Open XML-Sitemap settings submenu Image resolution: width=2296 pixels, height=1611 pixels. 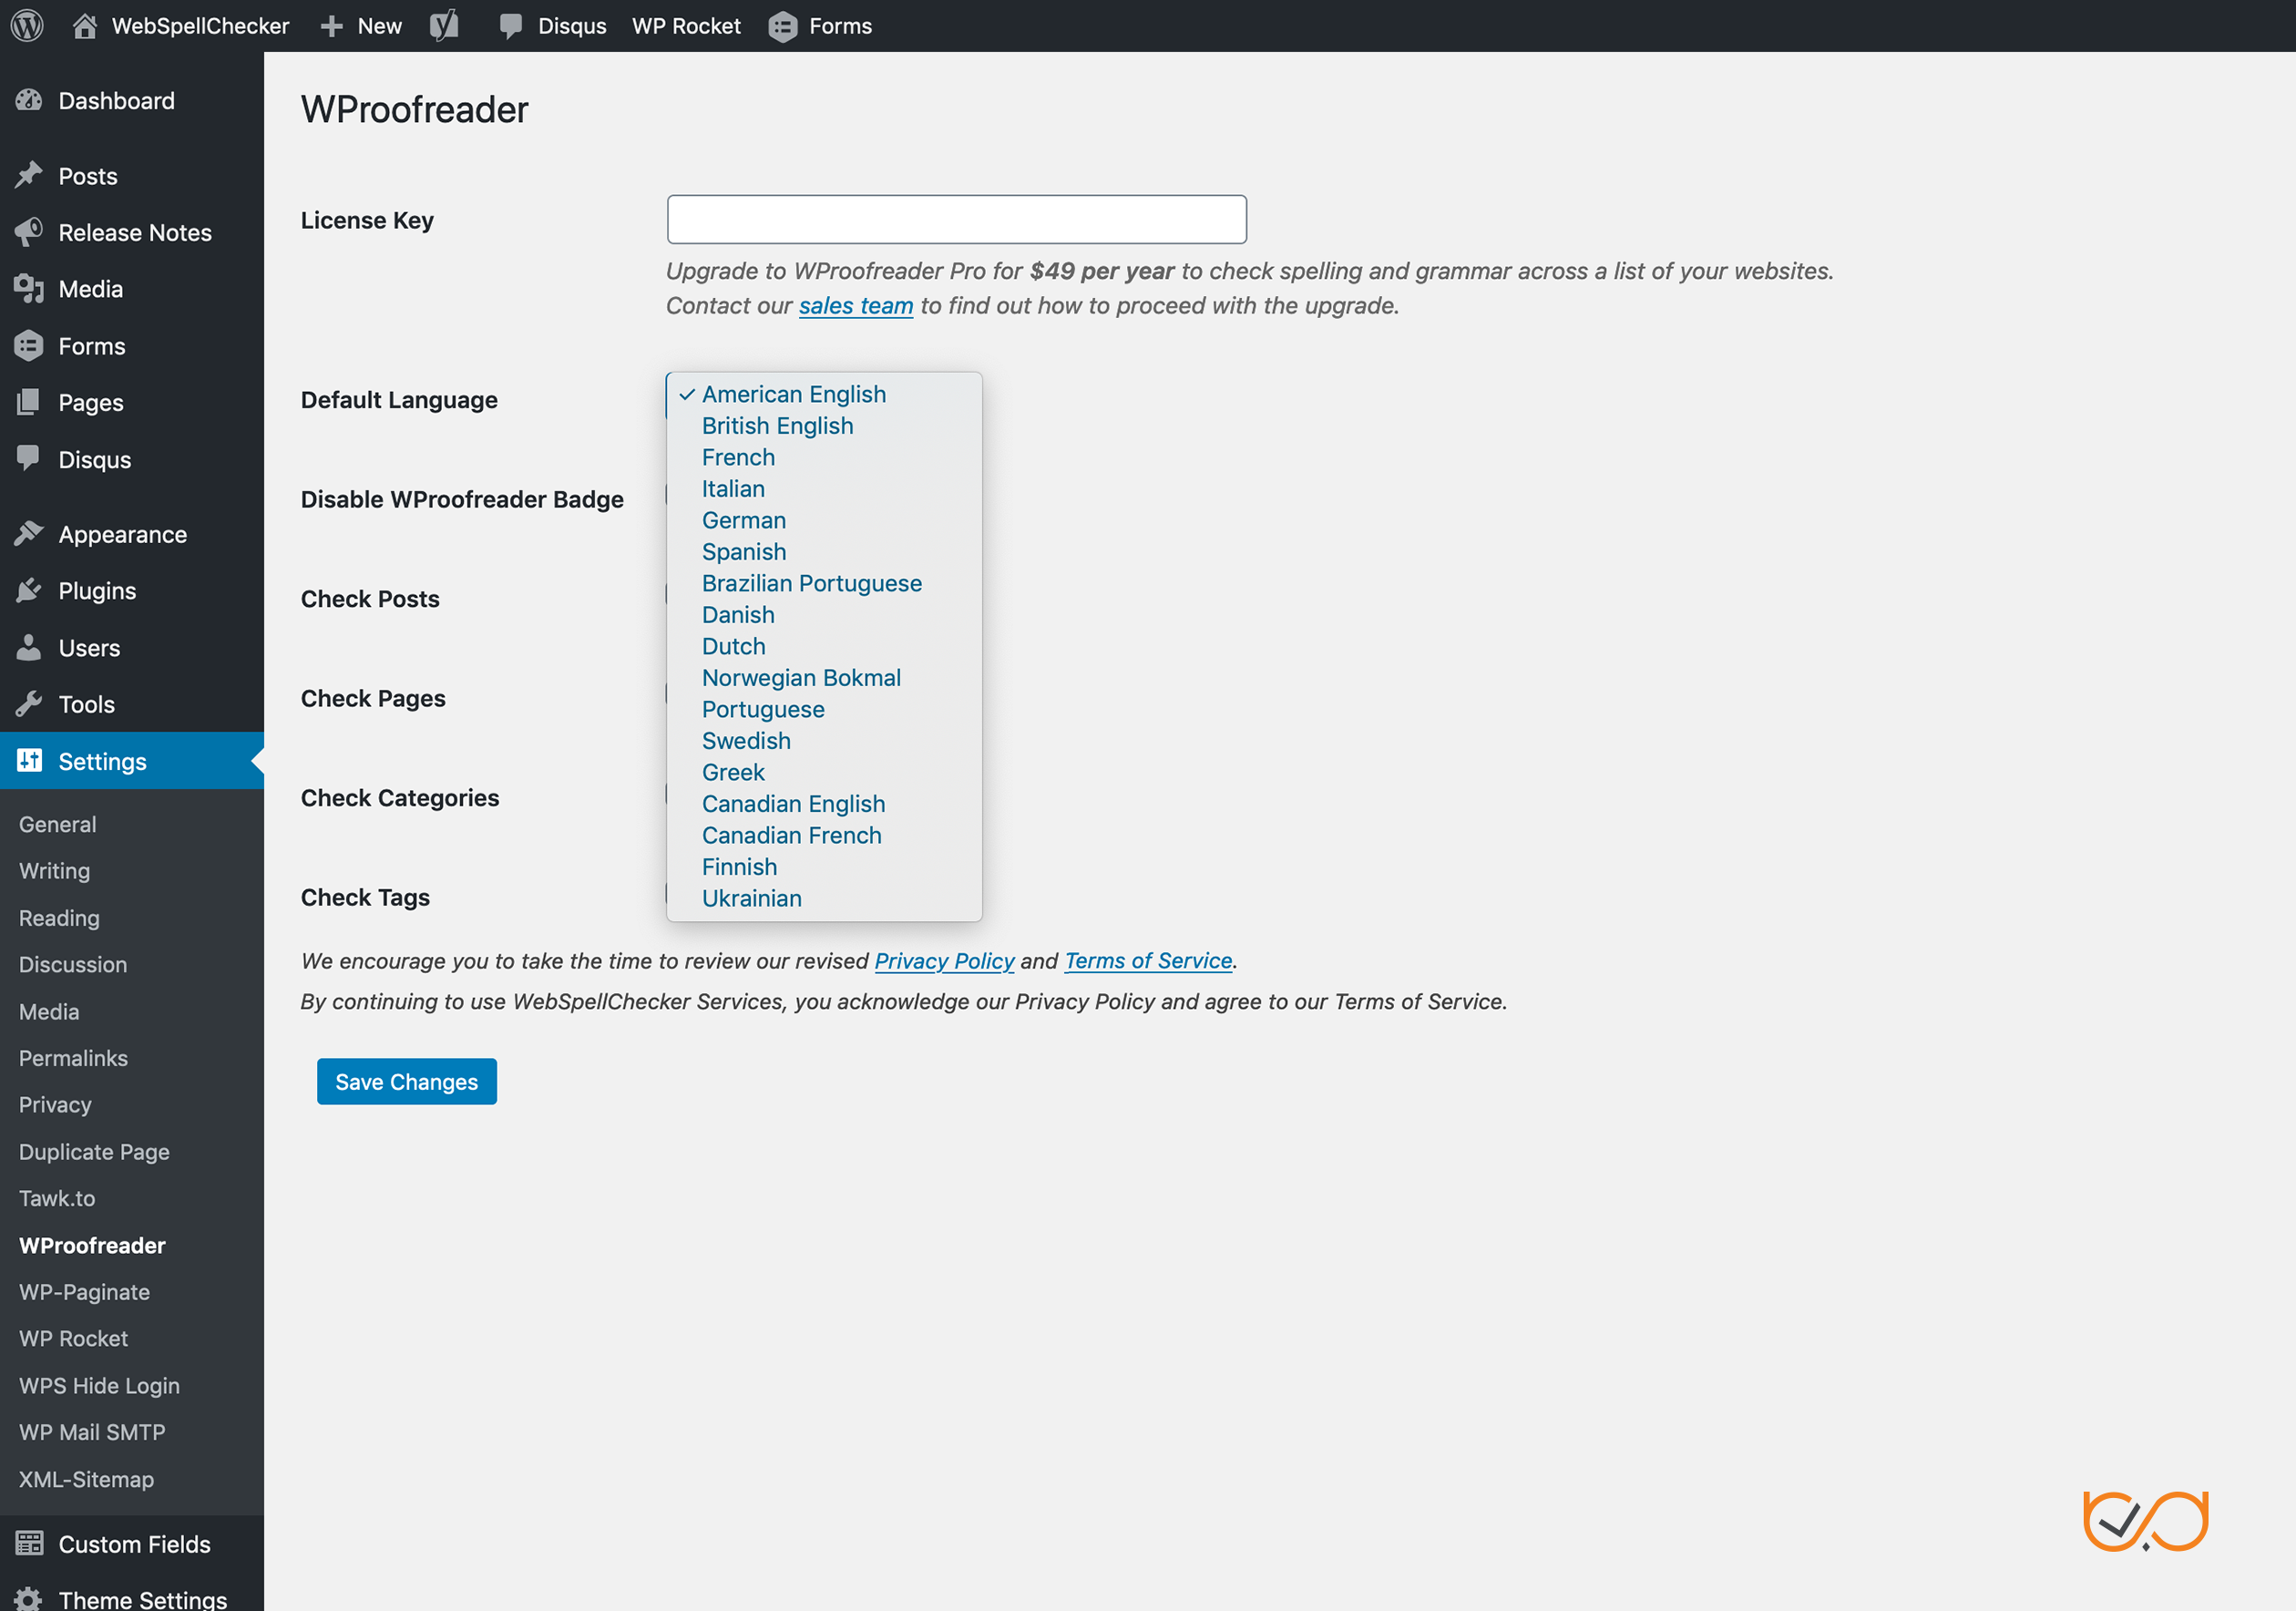pos(86,1479)
